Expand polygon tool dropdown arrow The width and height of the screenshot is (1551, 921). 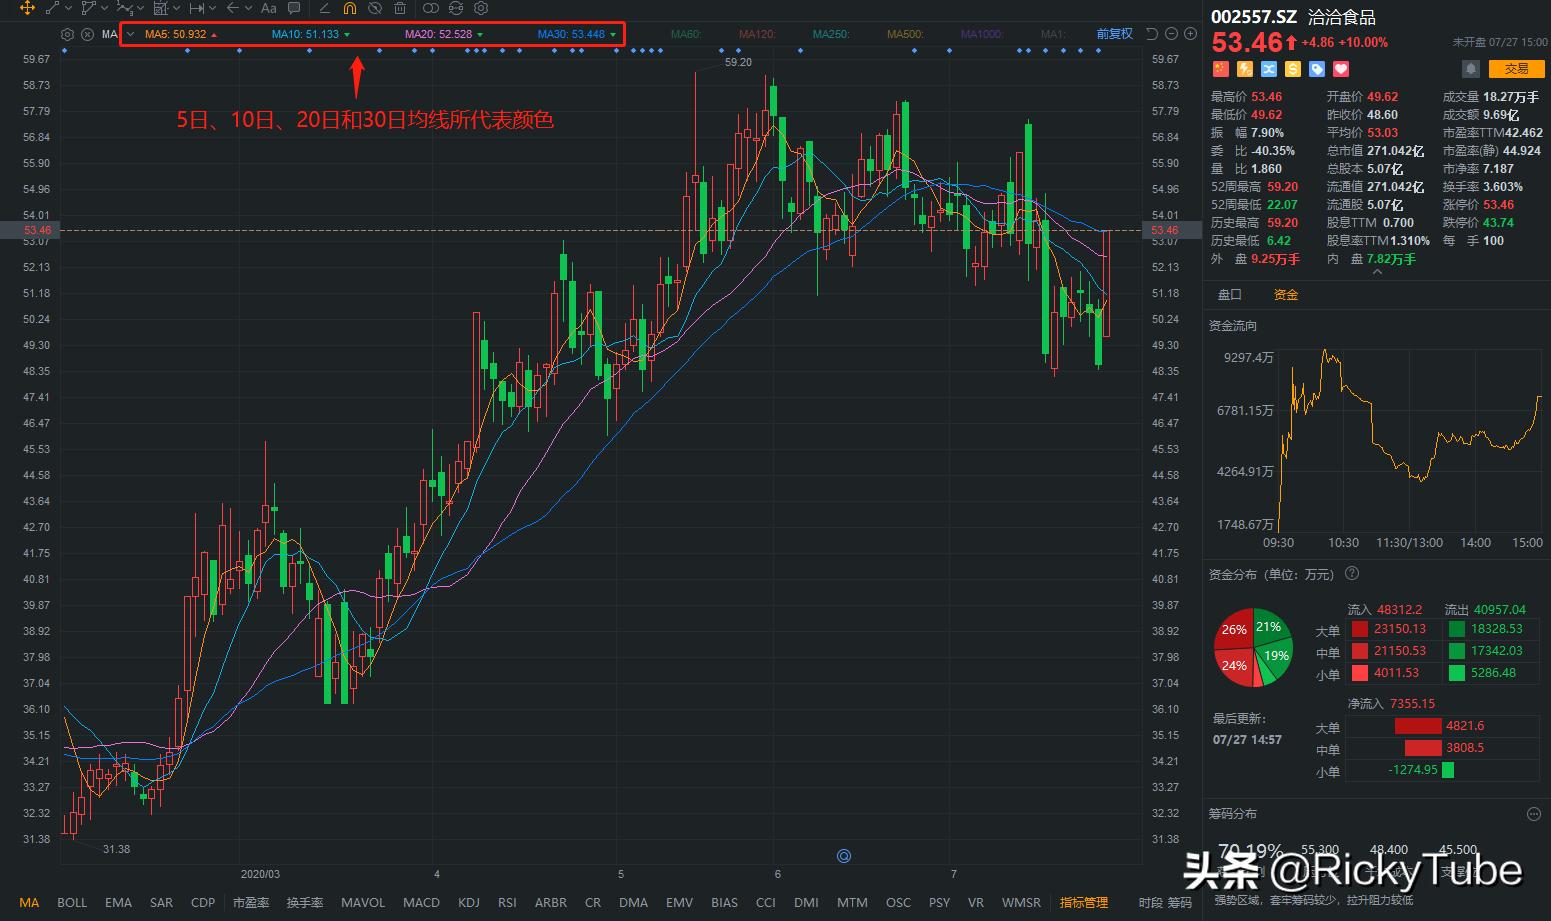point(102,8)
